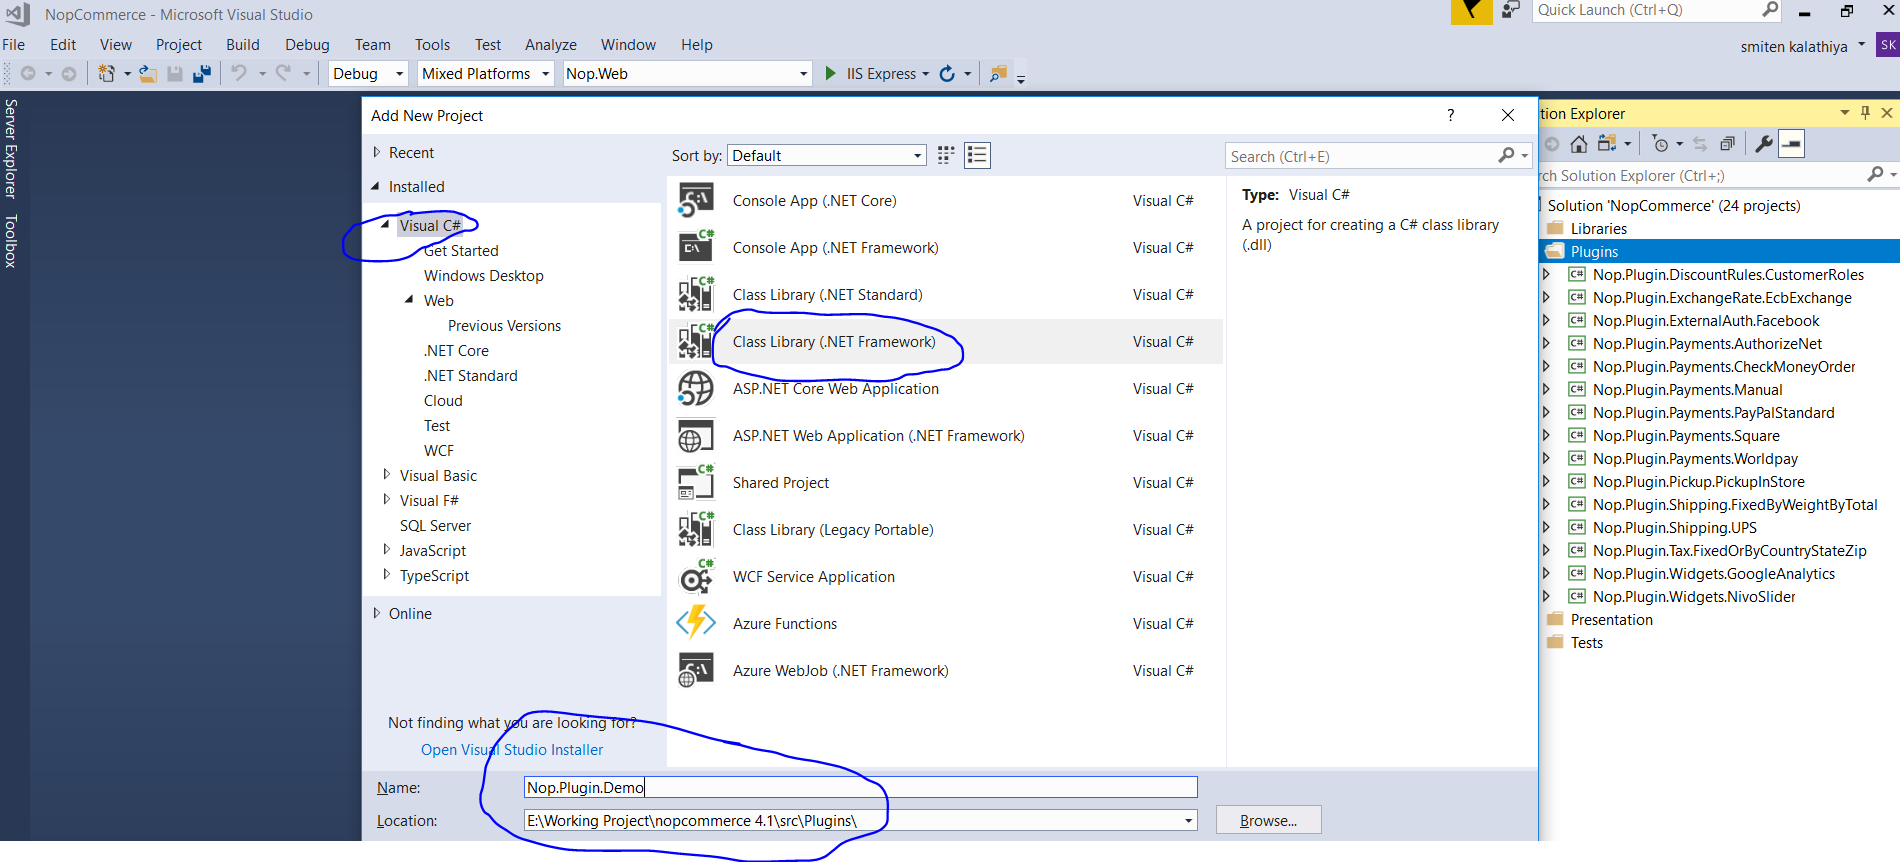
Task: Click the template Search magnifier icon
Action: 1507,155
